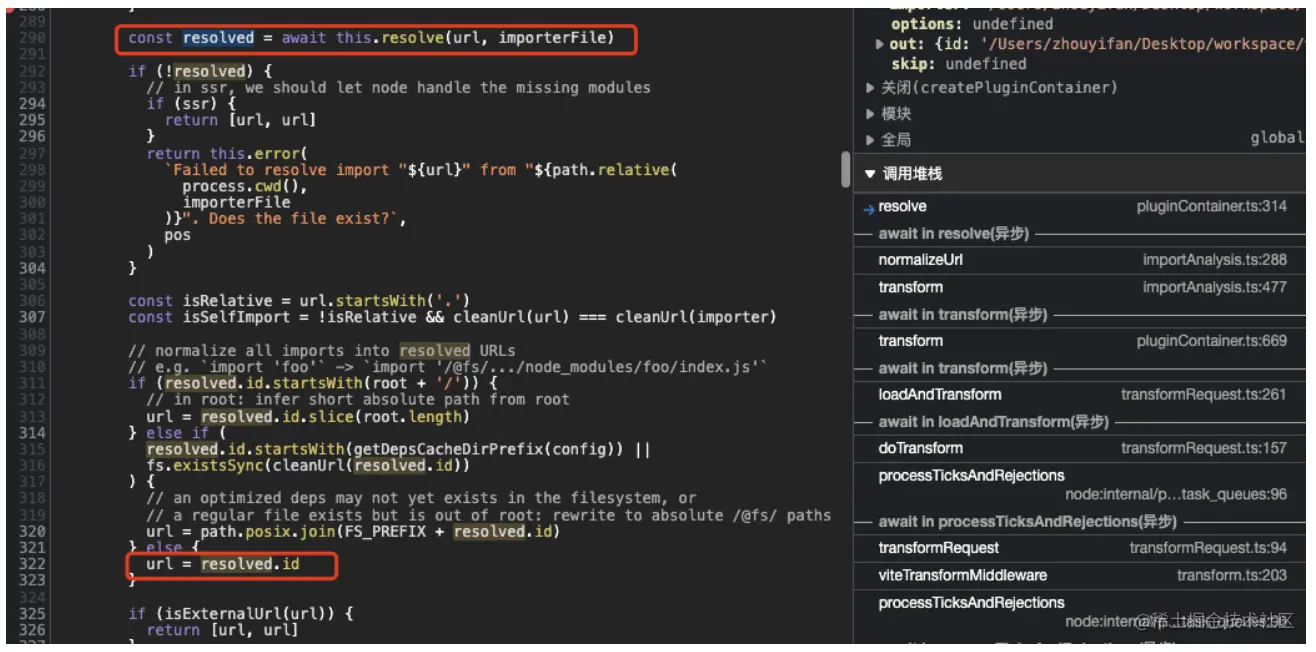Expand the 模块 scope section
The image size is (1316, 652).
(x=869, y=112)
